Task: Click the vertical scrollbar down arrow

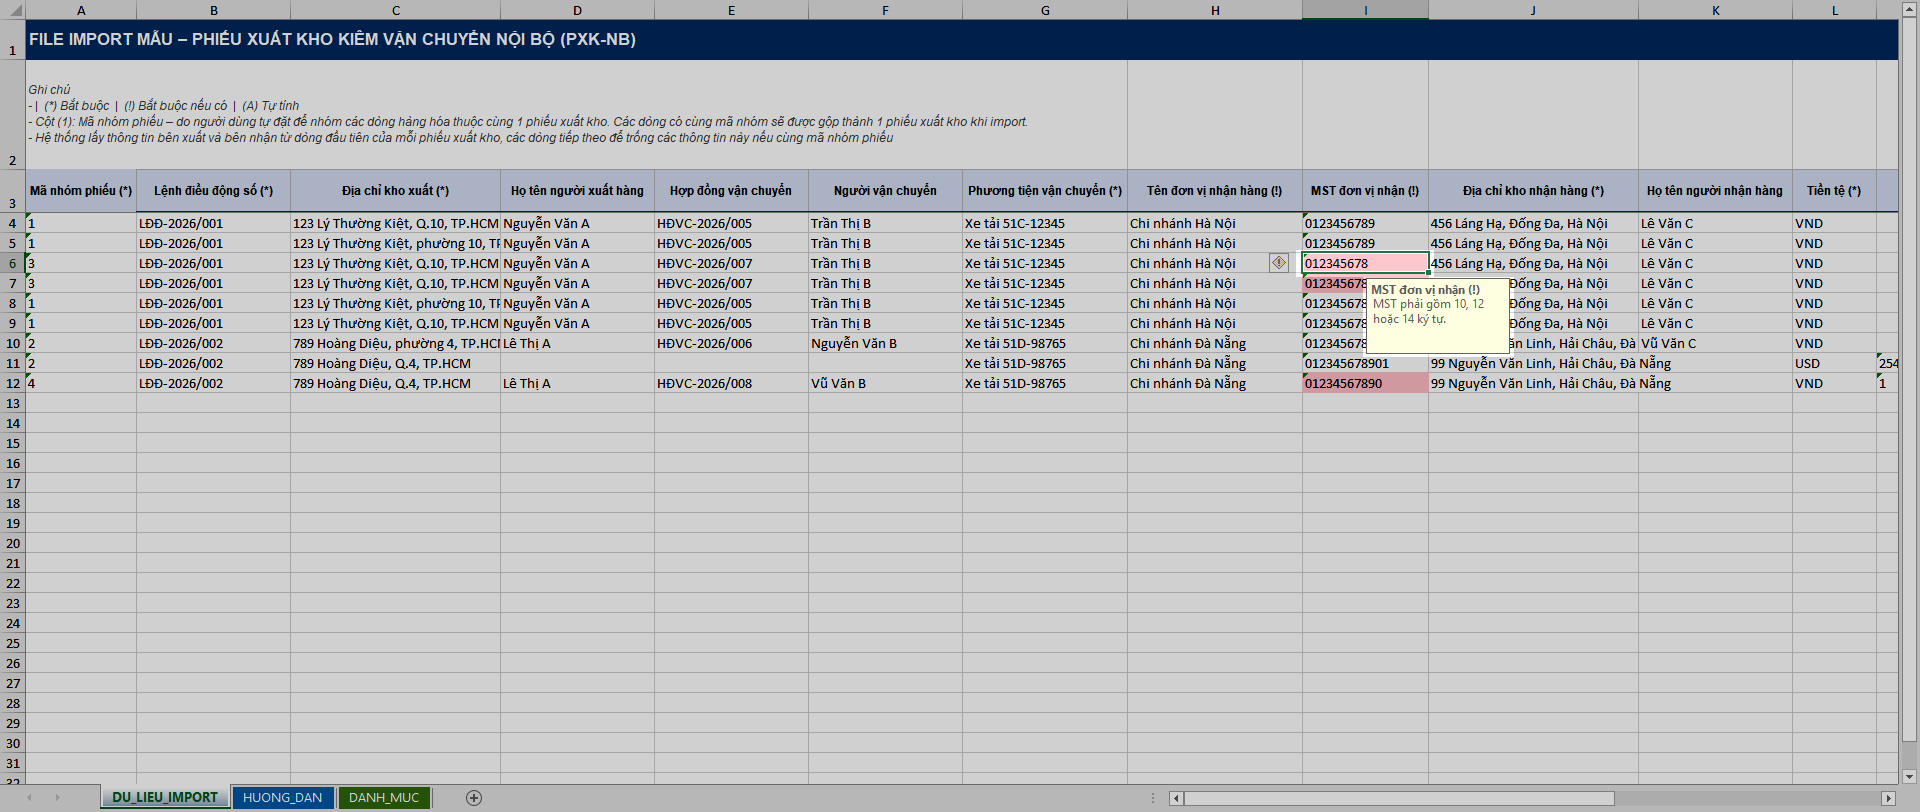Action: (x=1909, y=777)
